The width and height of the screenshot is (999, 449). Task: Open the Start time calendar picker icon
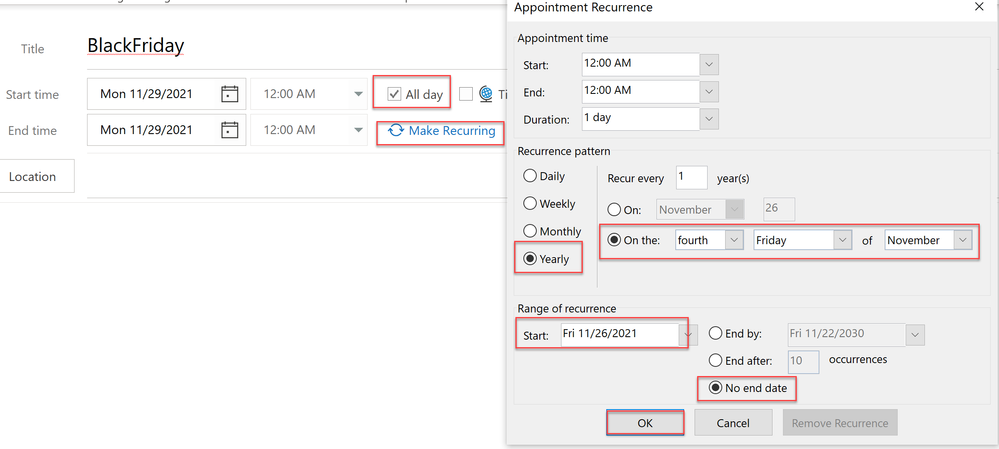(x=229, y=95)
